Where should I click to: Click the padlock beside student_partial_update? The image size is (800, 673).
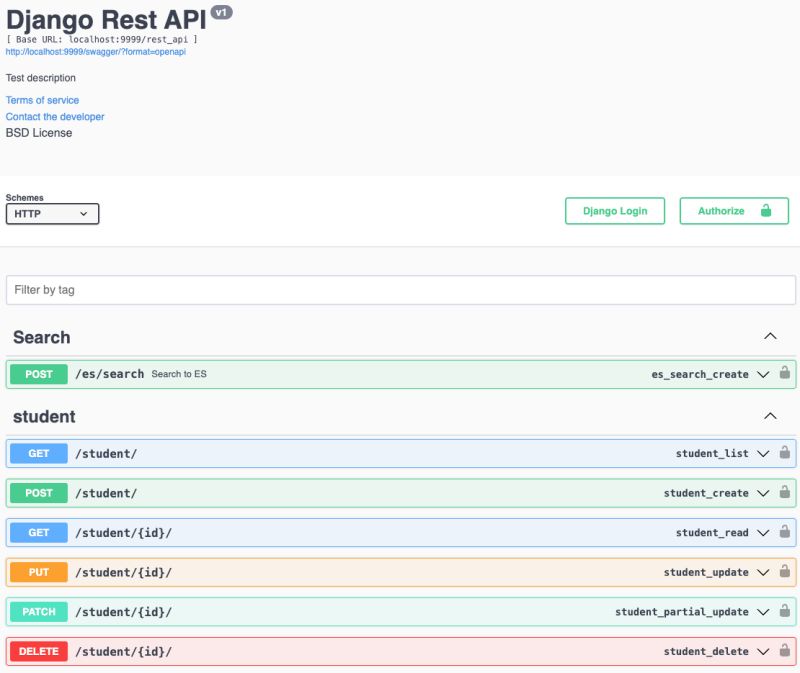point(786,611)
